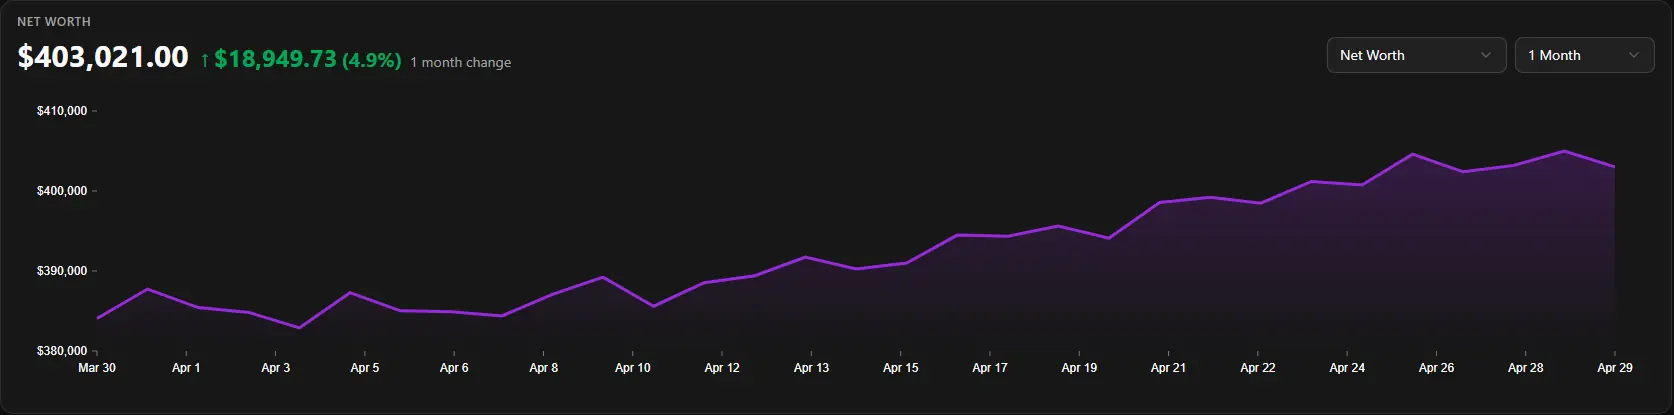Click the $400,000 y-axis label

[x=62, y=191]
